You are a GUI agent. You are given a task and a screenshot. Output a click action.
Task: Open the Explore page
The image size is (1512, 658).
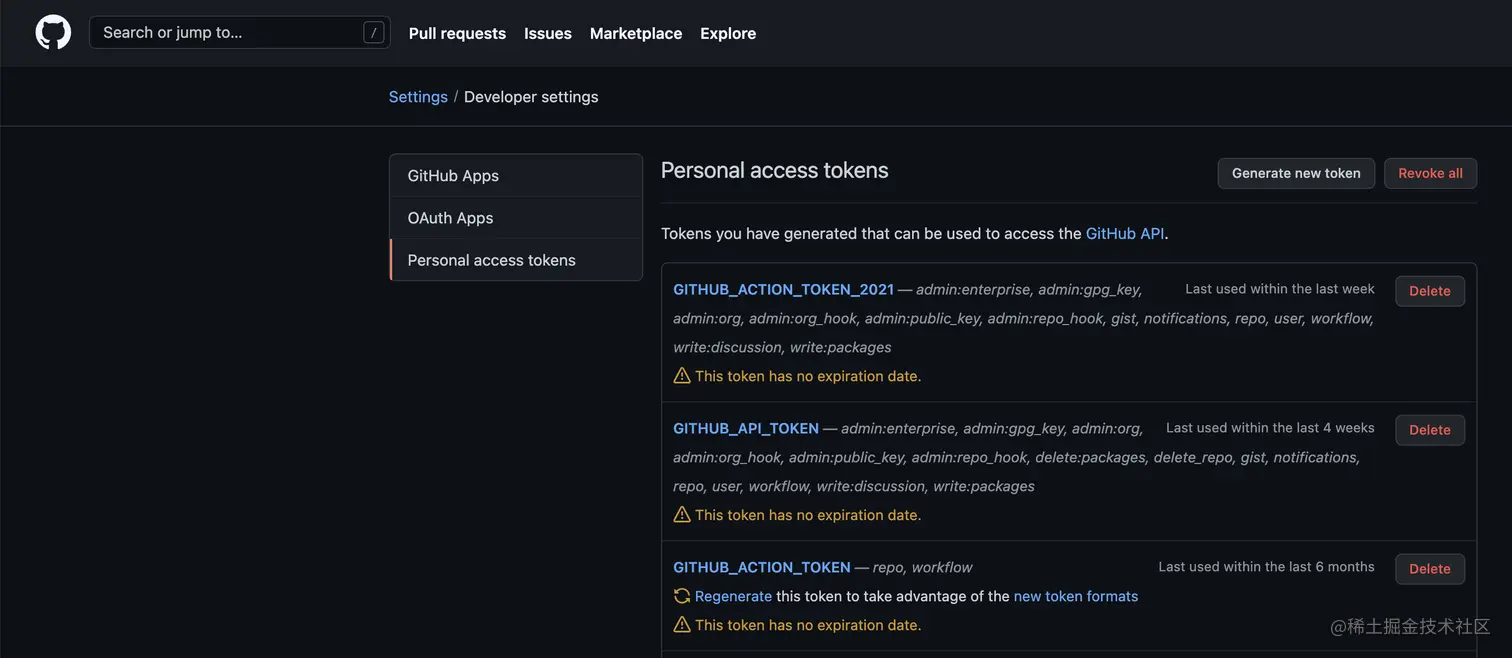point(728,33)
